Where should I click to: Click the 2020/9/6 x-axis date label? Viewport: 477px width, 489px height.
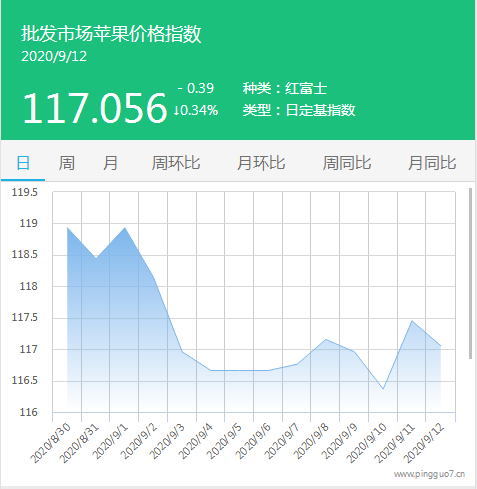(x=253, y=442)
